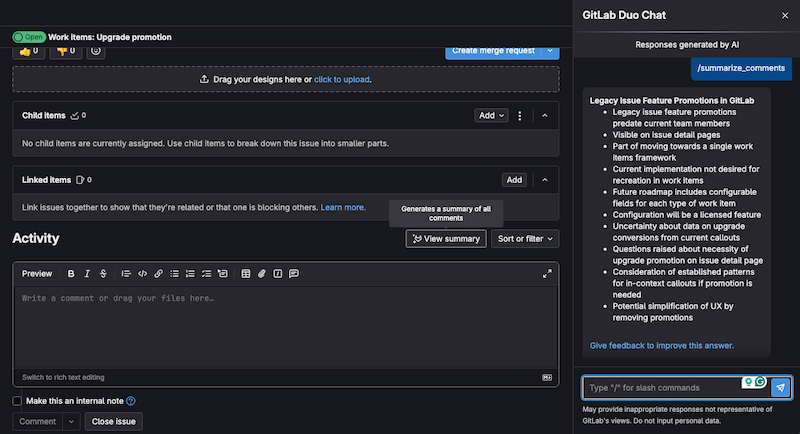Open 'Give feedback to improve this answer' link
800x434 pixels.
tap(661, 345)
